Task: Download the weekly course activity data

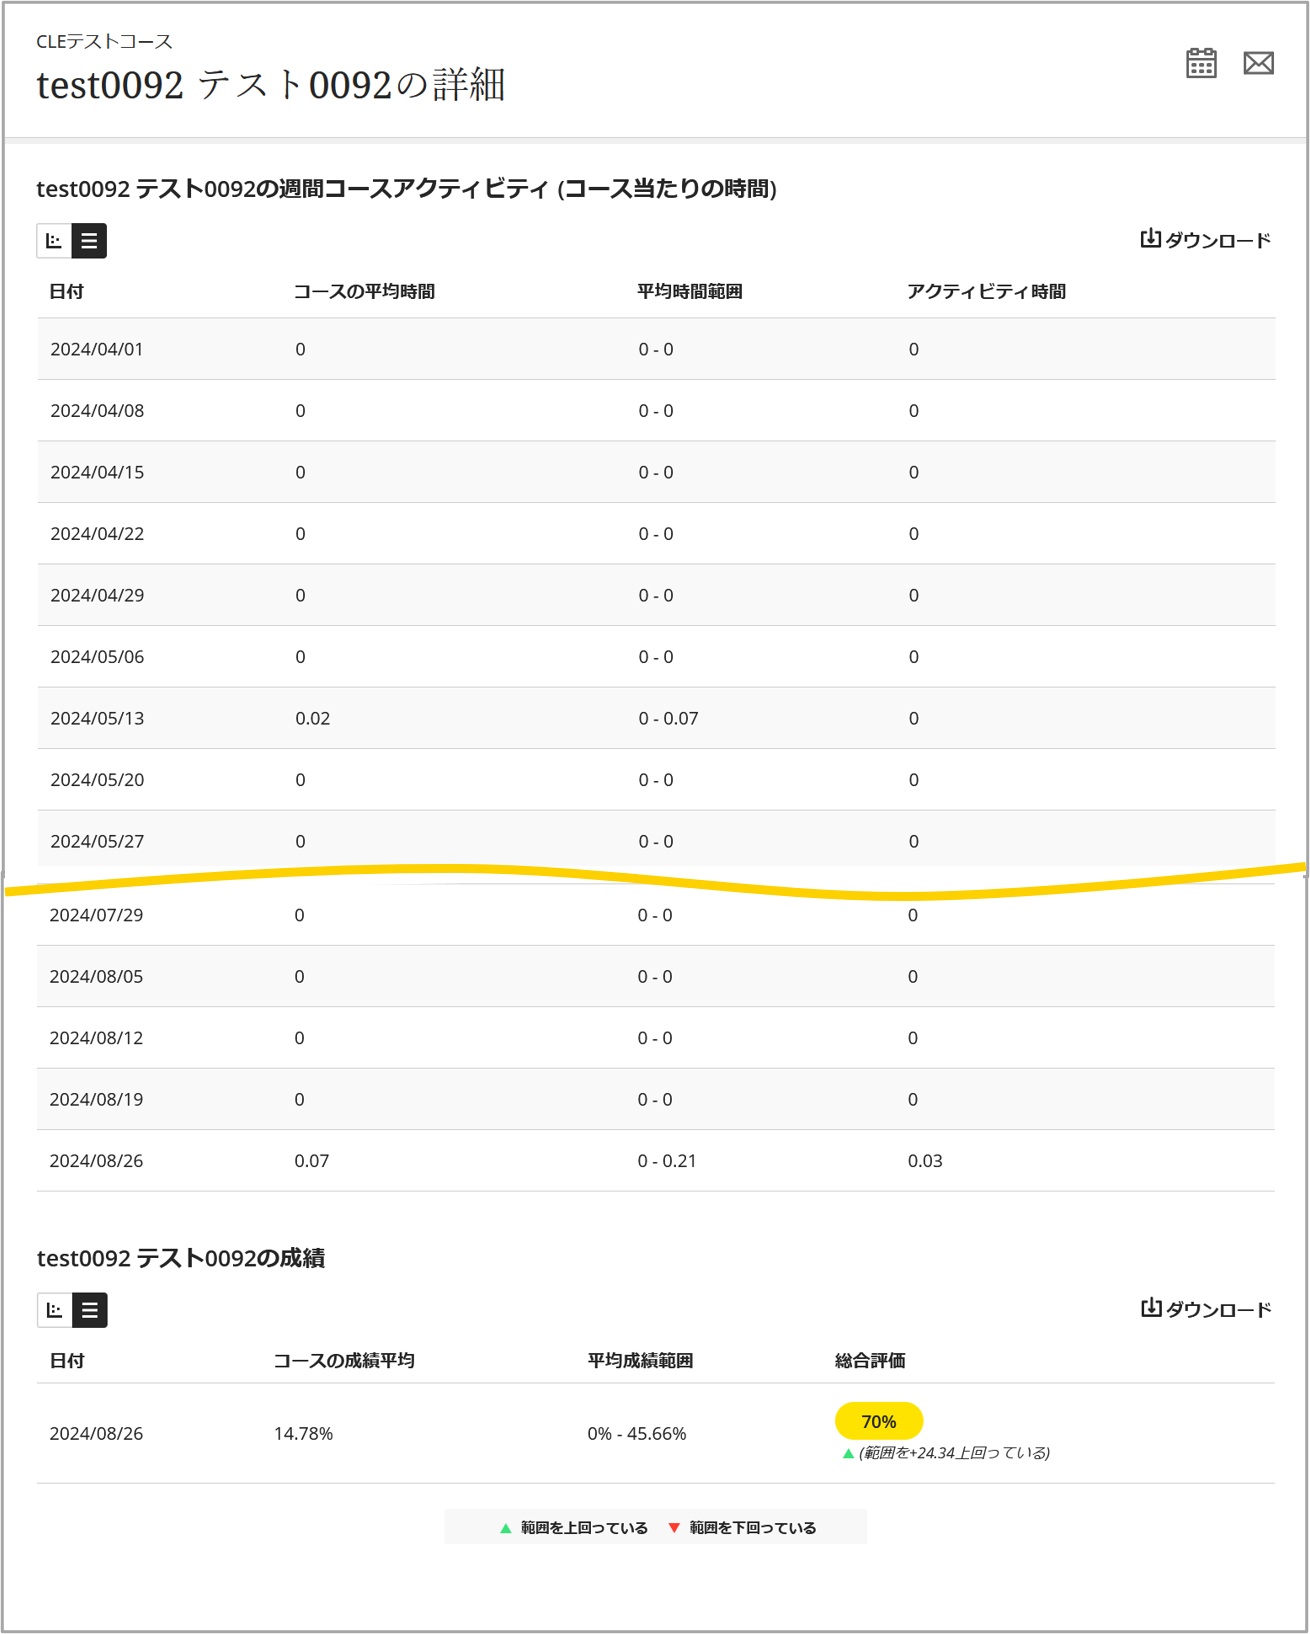Action: [1206, 240]
